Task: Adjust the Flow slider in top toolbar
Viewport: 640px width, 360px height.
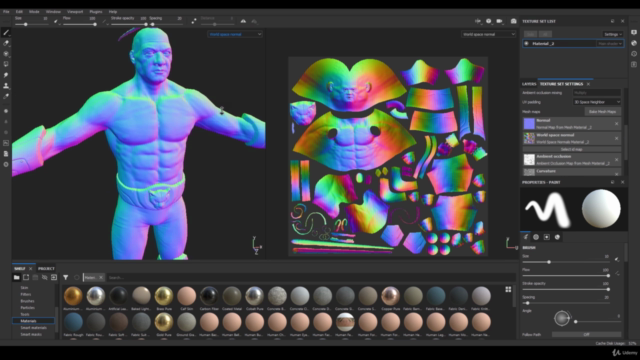Action: coord(79,24)
